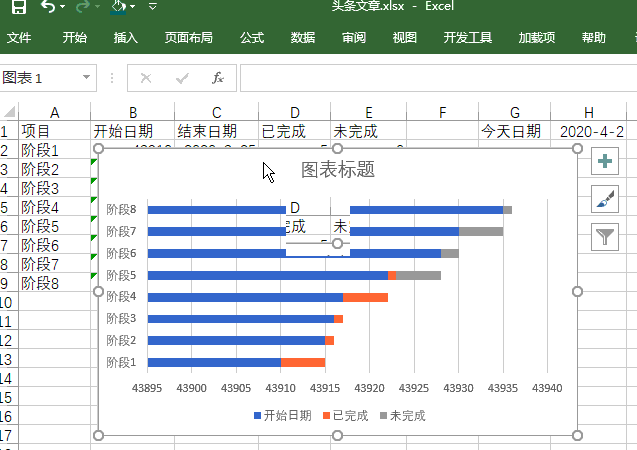Click cell containing 2020-4-2
637x450 pixels.
(x=588, y=131)
